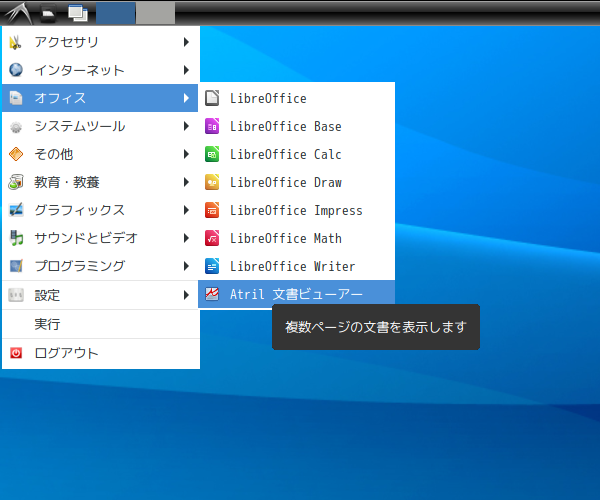Expand the インターネット submenu arrow
Image resolution: width=600 pixels, height=500 pixels.
pos(186,70)
